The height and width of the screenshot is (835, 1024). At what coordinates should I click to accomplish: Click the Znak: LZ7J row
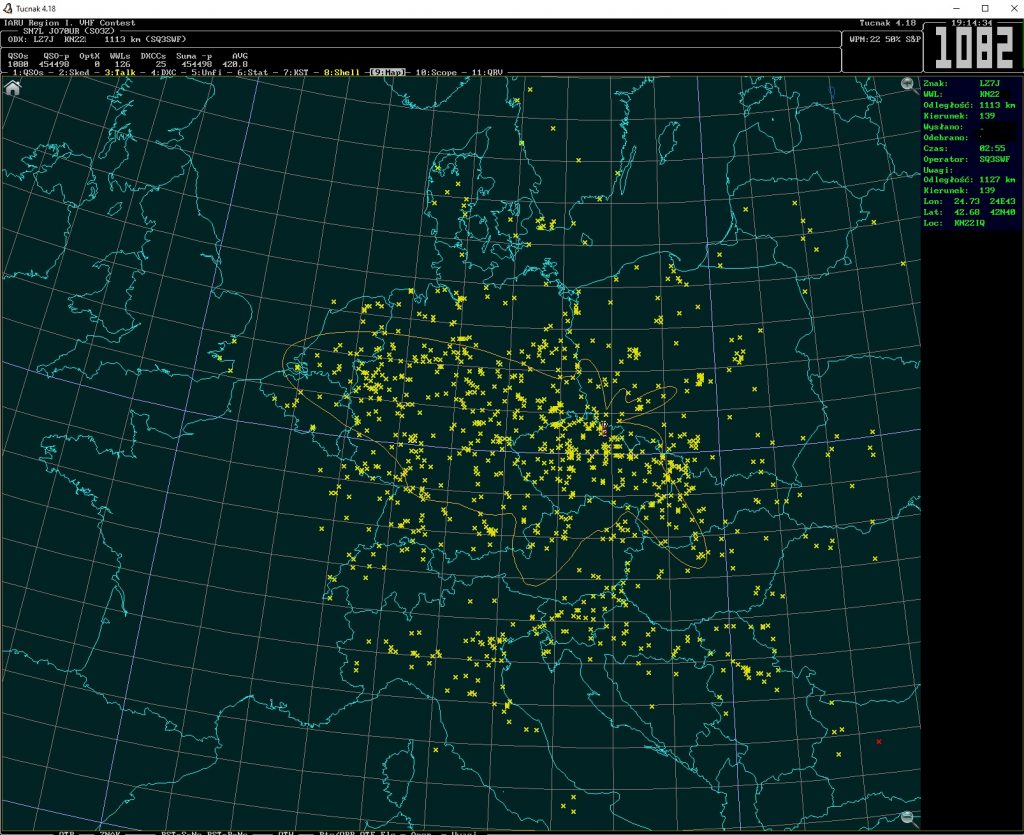[x=961, y=84]
